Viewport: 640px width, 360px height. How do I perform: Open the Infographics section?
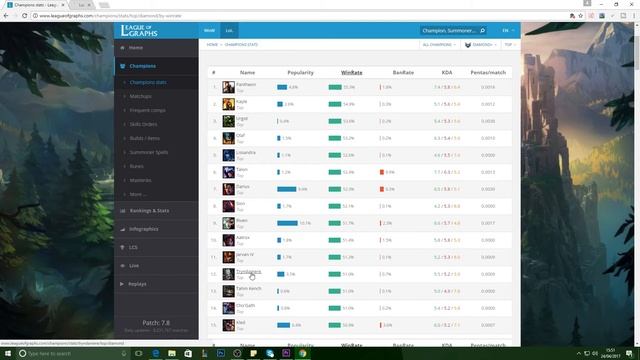pos(156,229)
